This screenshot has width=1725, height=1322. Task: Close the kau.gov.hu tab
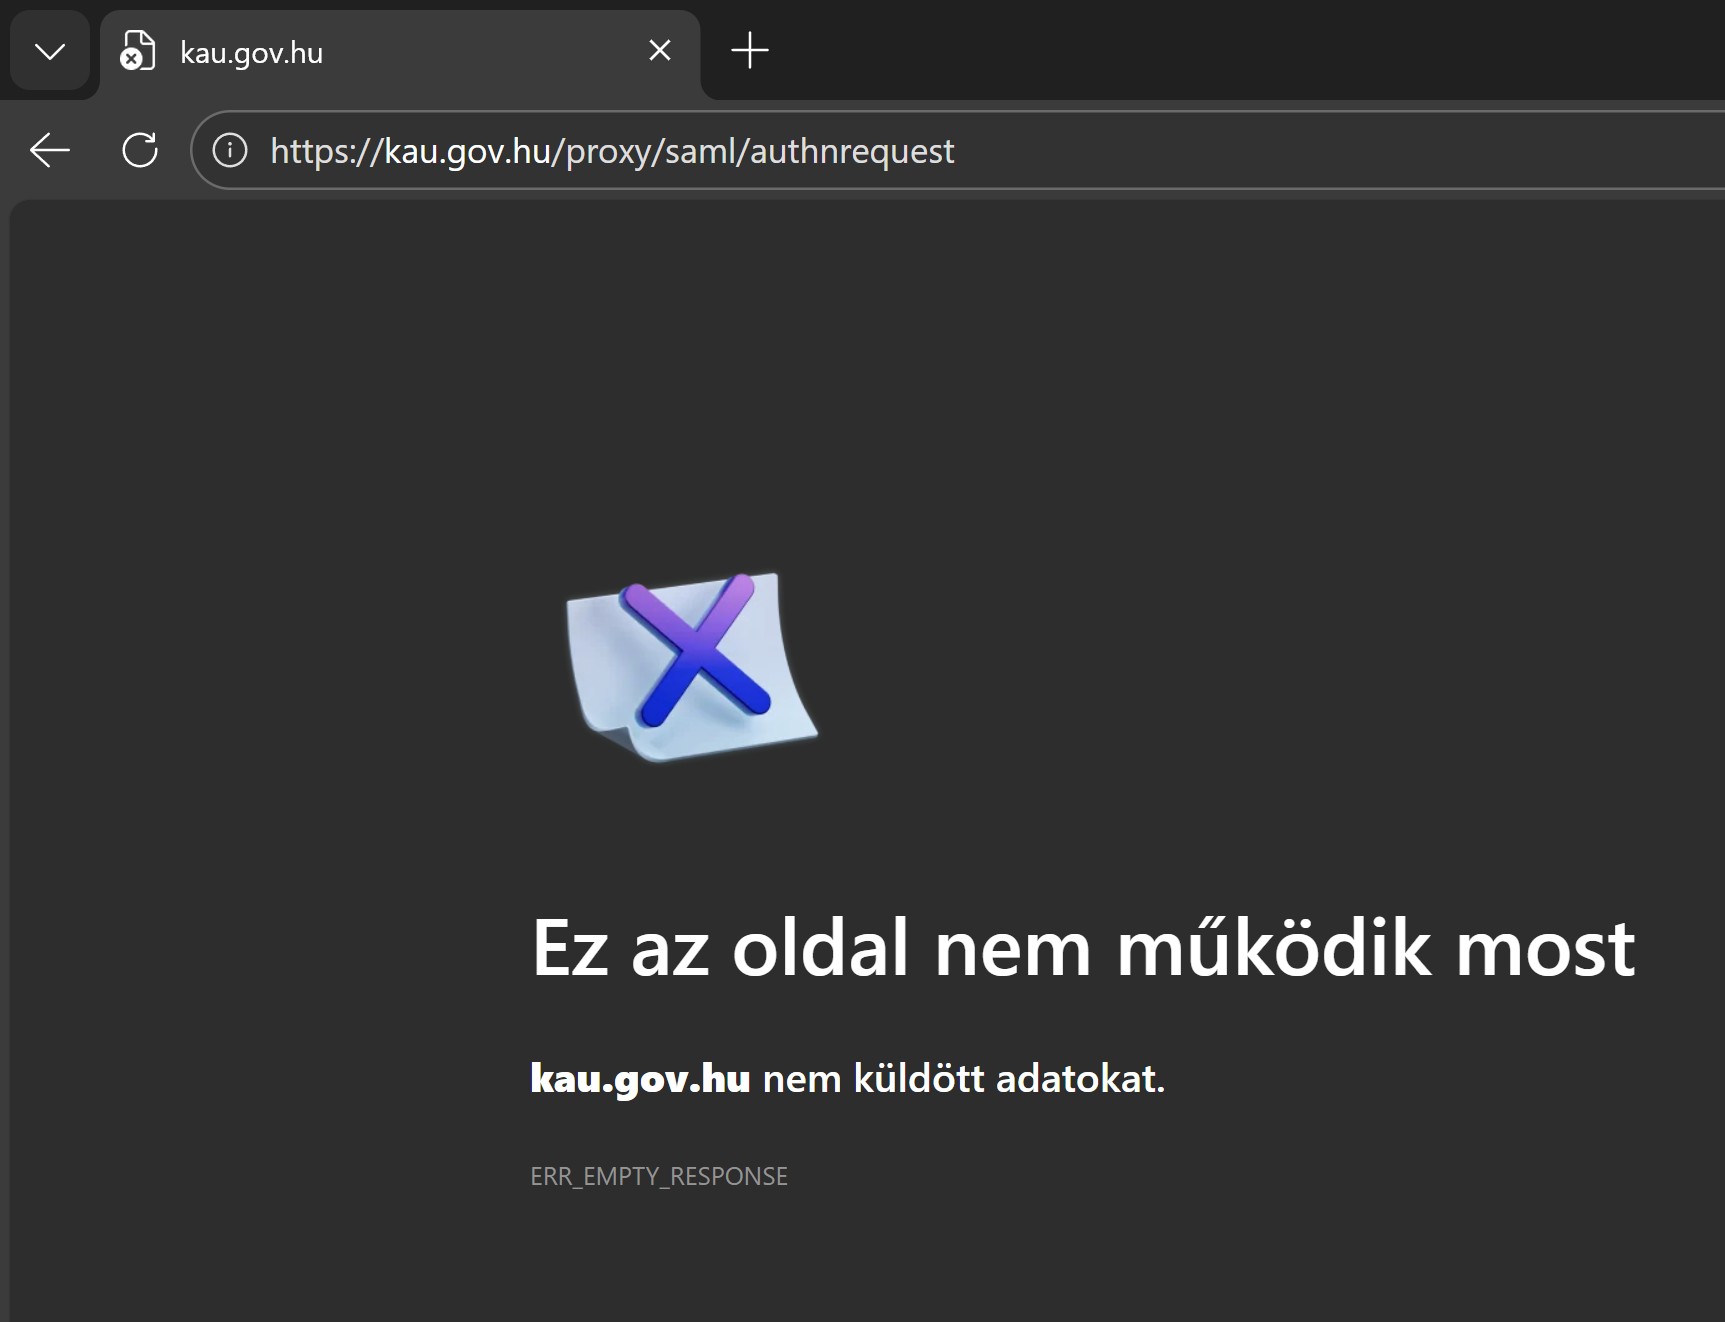point(659,50)
